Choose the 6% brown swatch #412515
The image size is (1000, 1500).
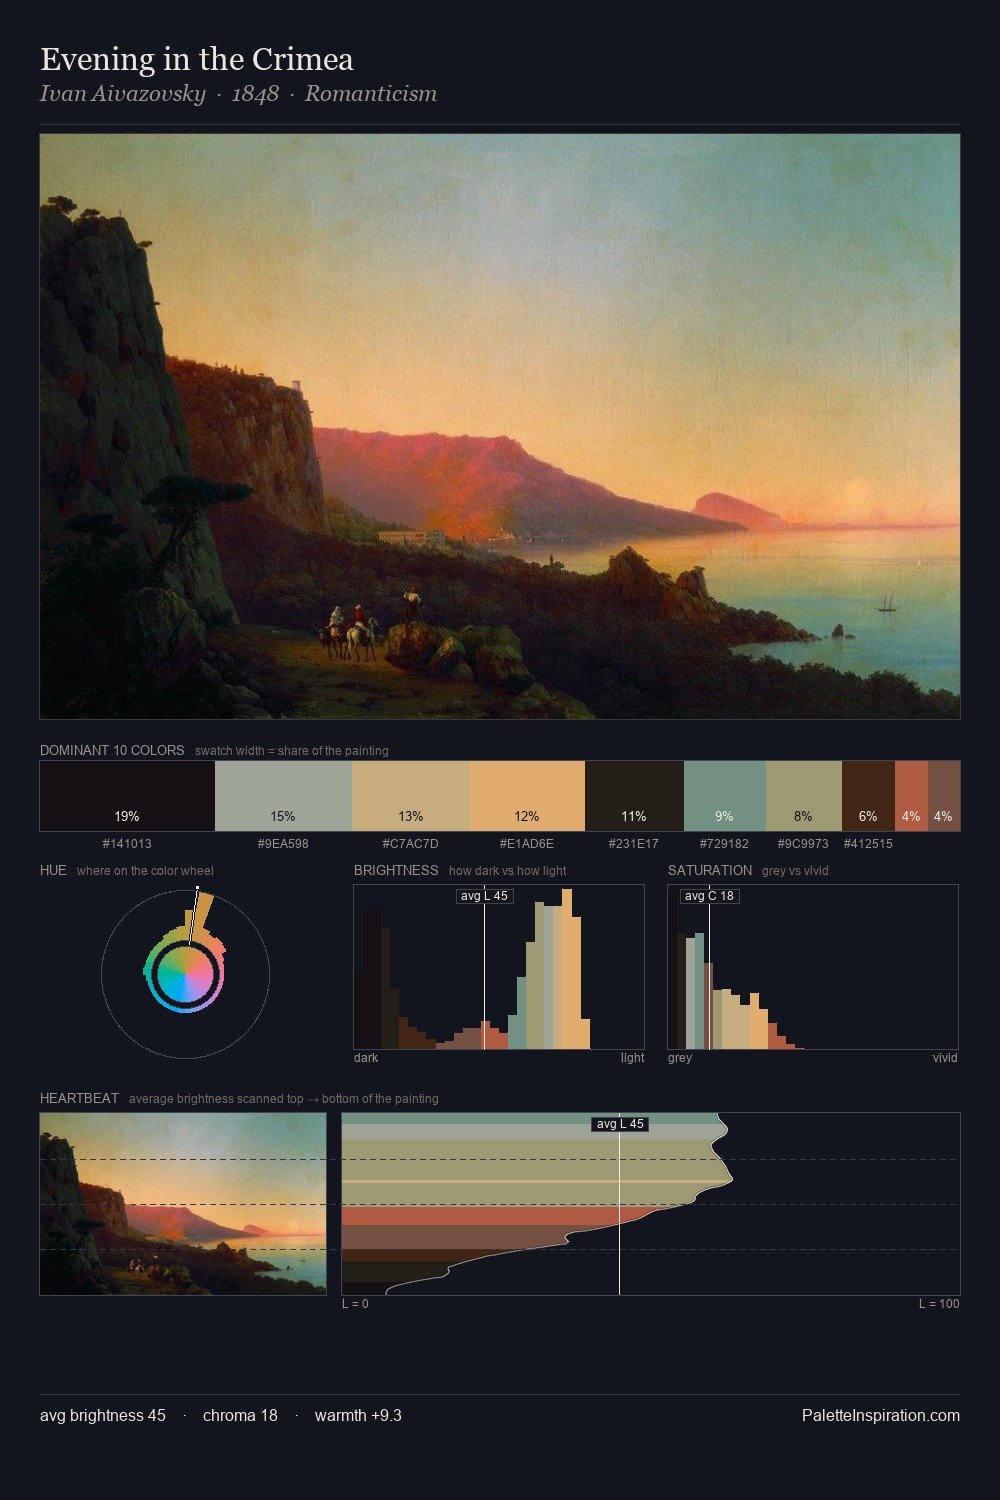[x=868, y=796]
